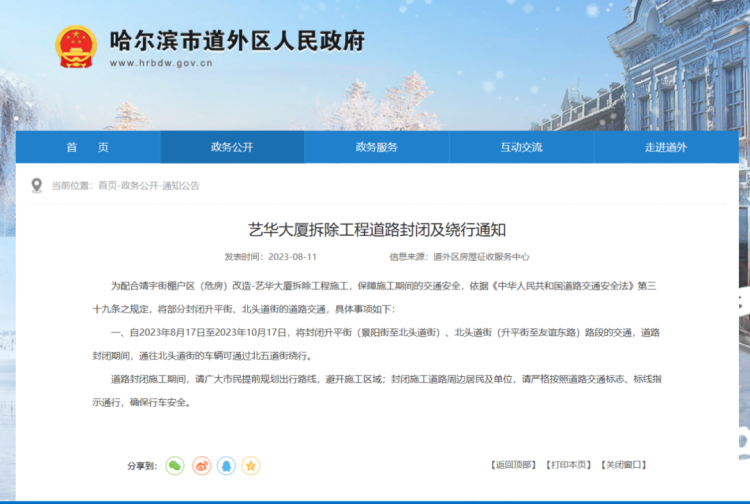Viewport: 750px width, 504px height.
Task: Click 首页 in the breadcrumb path
Action: [x=107, y=186]
